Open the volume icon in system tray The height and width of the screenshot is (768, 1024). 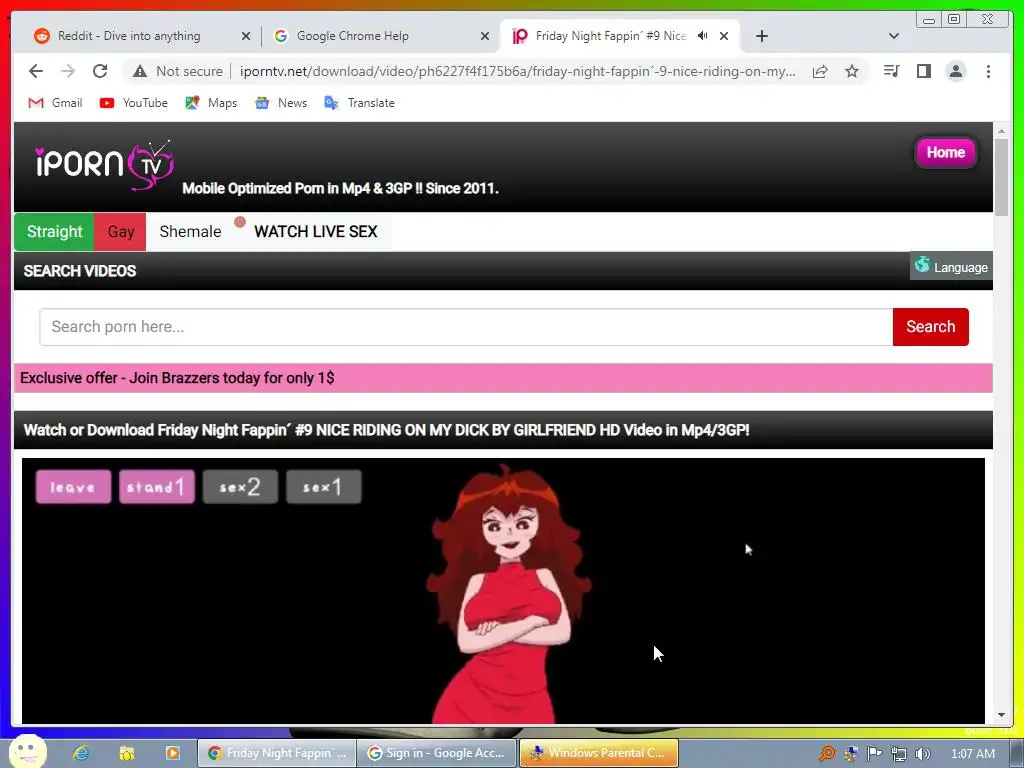(x=922, y=754)
